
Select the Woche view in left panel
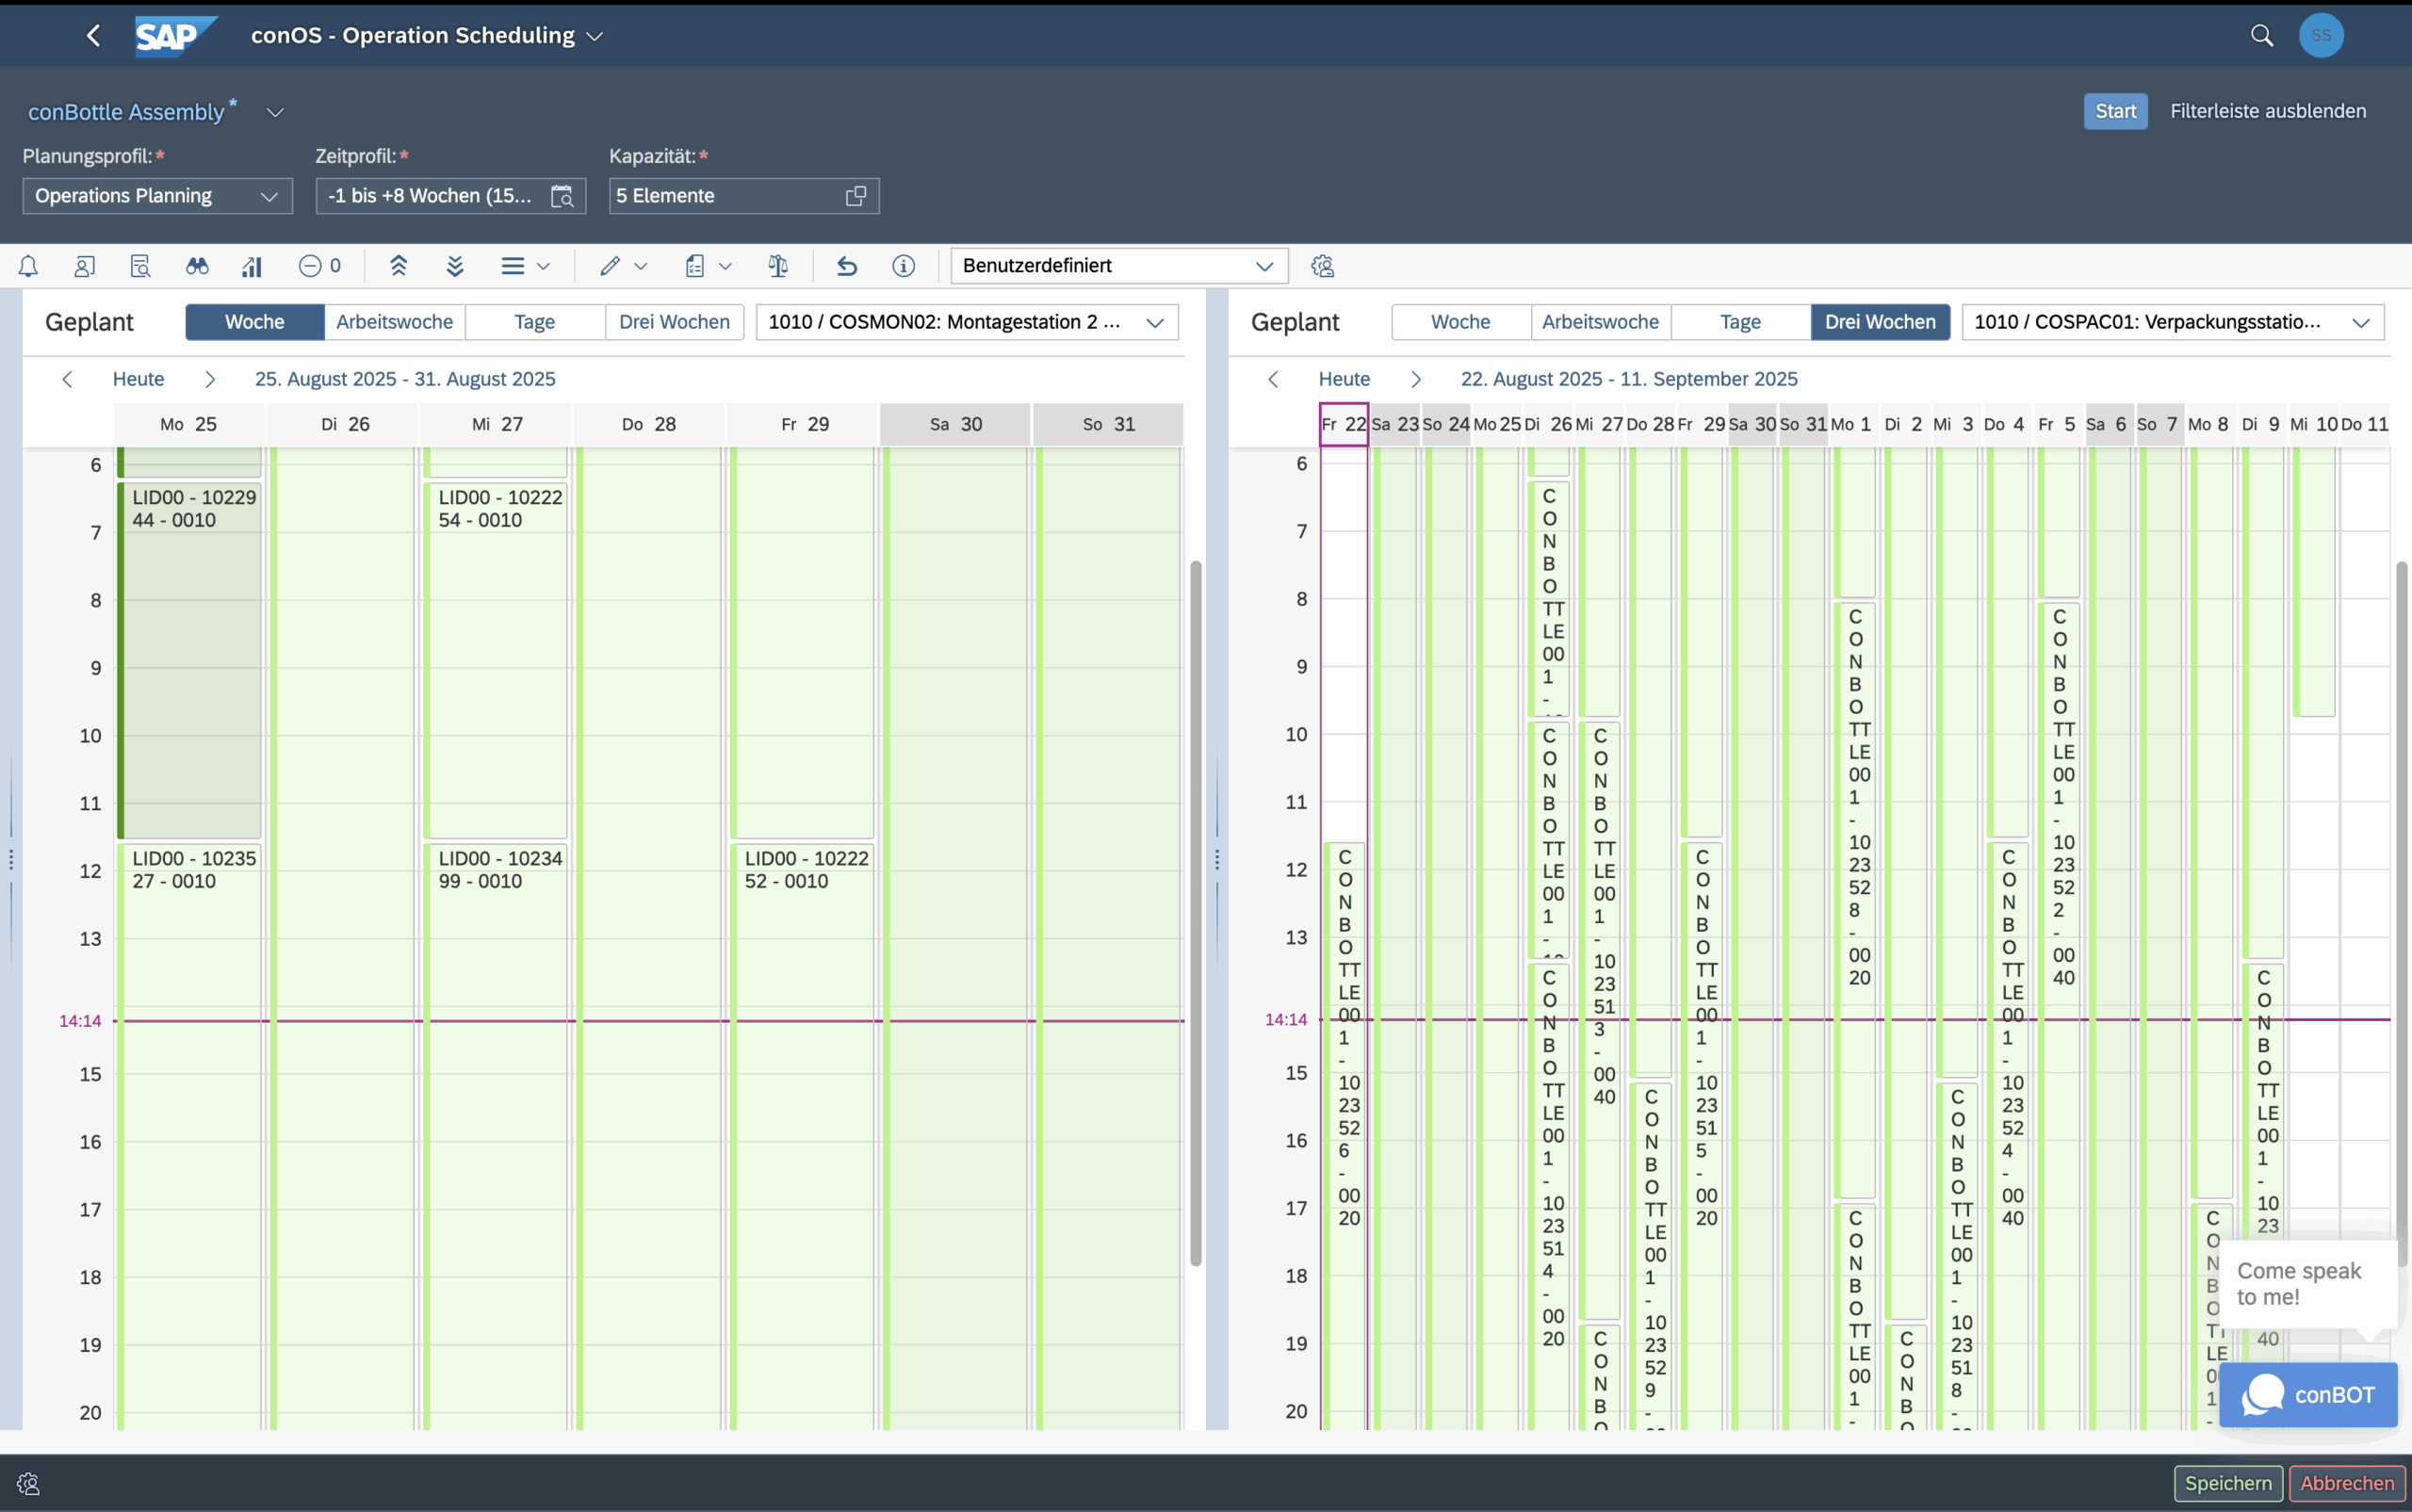click(254, 322)
